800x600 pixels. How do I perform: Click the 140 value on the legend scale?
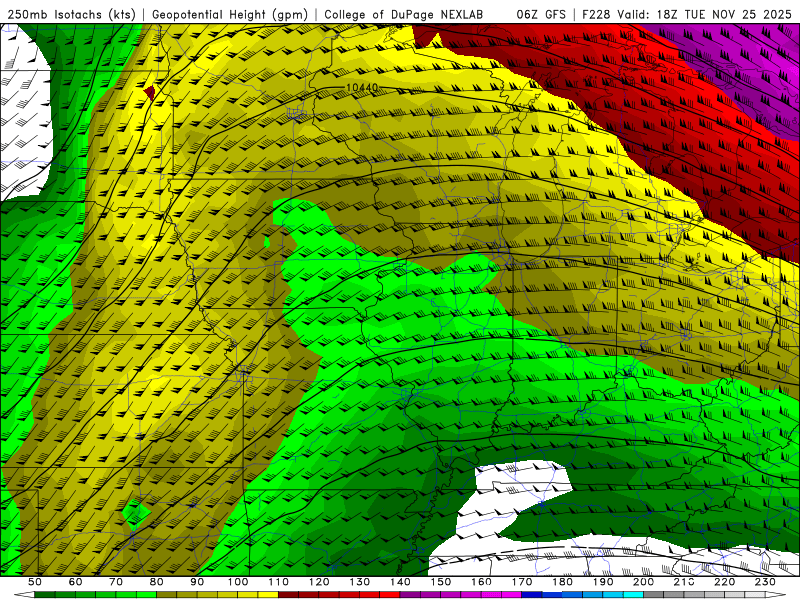tap(400, 582)
